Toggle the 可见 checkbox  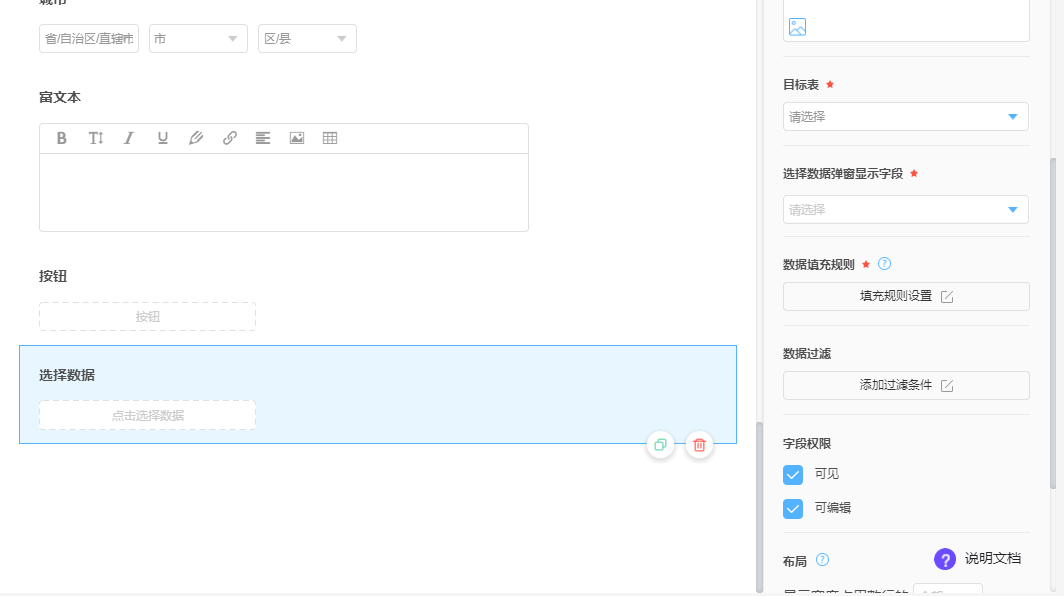click(x=793, y=474)
